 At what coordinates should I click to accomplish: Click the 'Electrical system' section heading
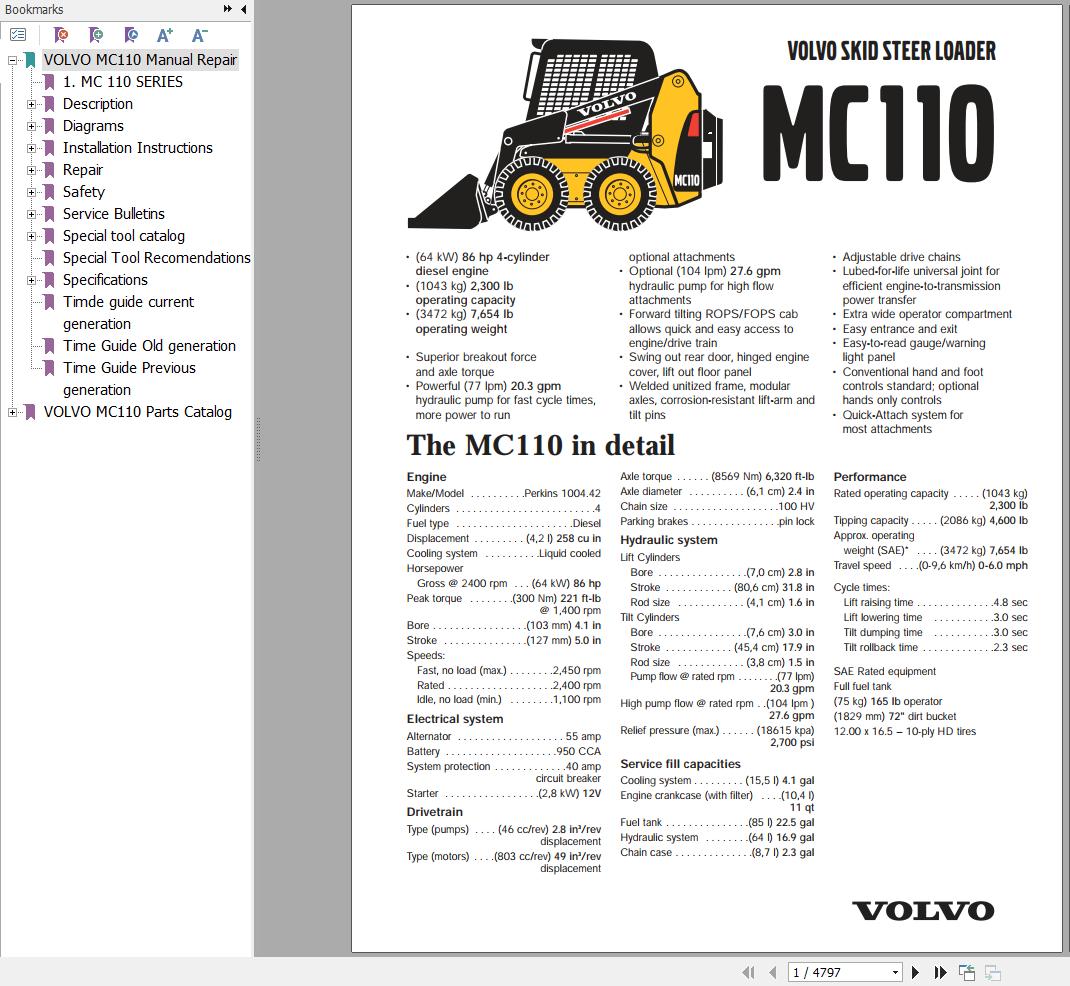454,719
